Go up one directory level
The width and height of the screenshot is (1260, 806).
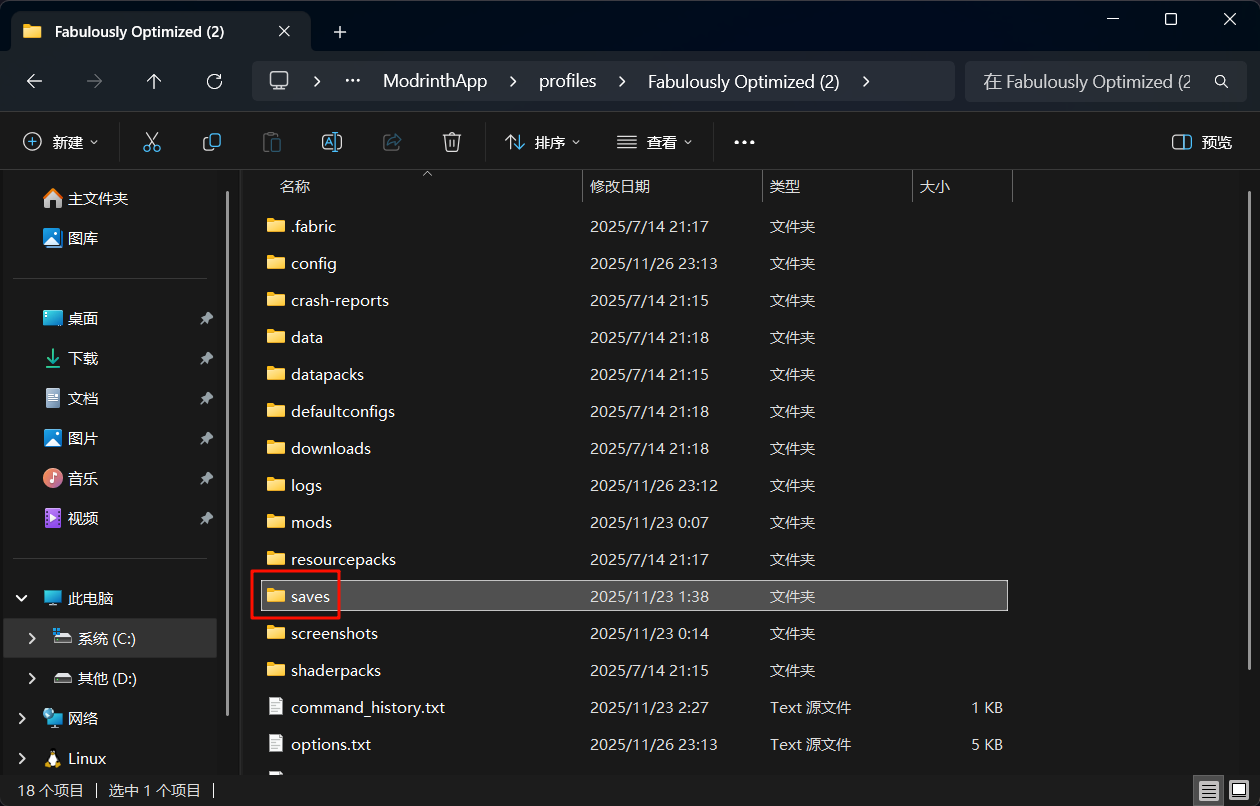[154, 82]
